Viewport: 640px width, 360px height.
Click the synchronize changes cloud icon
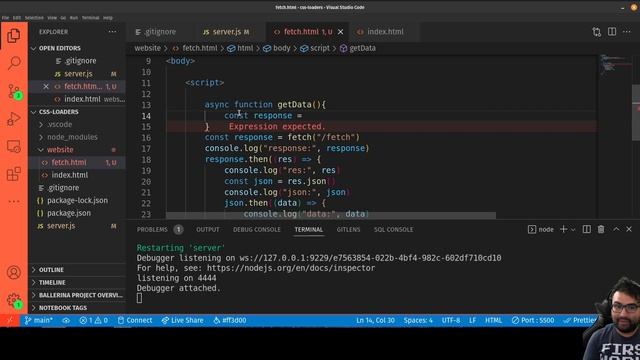coord(66,320)
